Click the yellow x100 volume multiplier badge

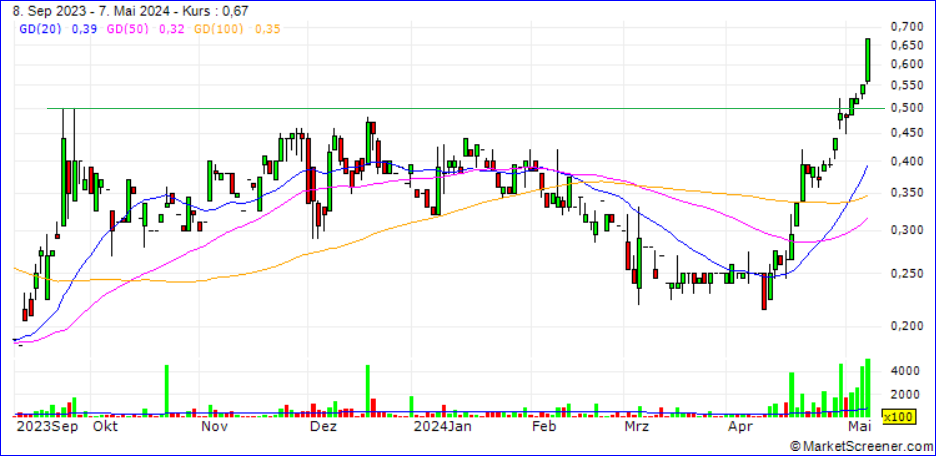click(x=896, y=415)
